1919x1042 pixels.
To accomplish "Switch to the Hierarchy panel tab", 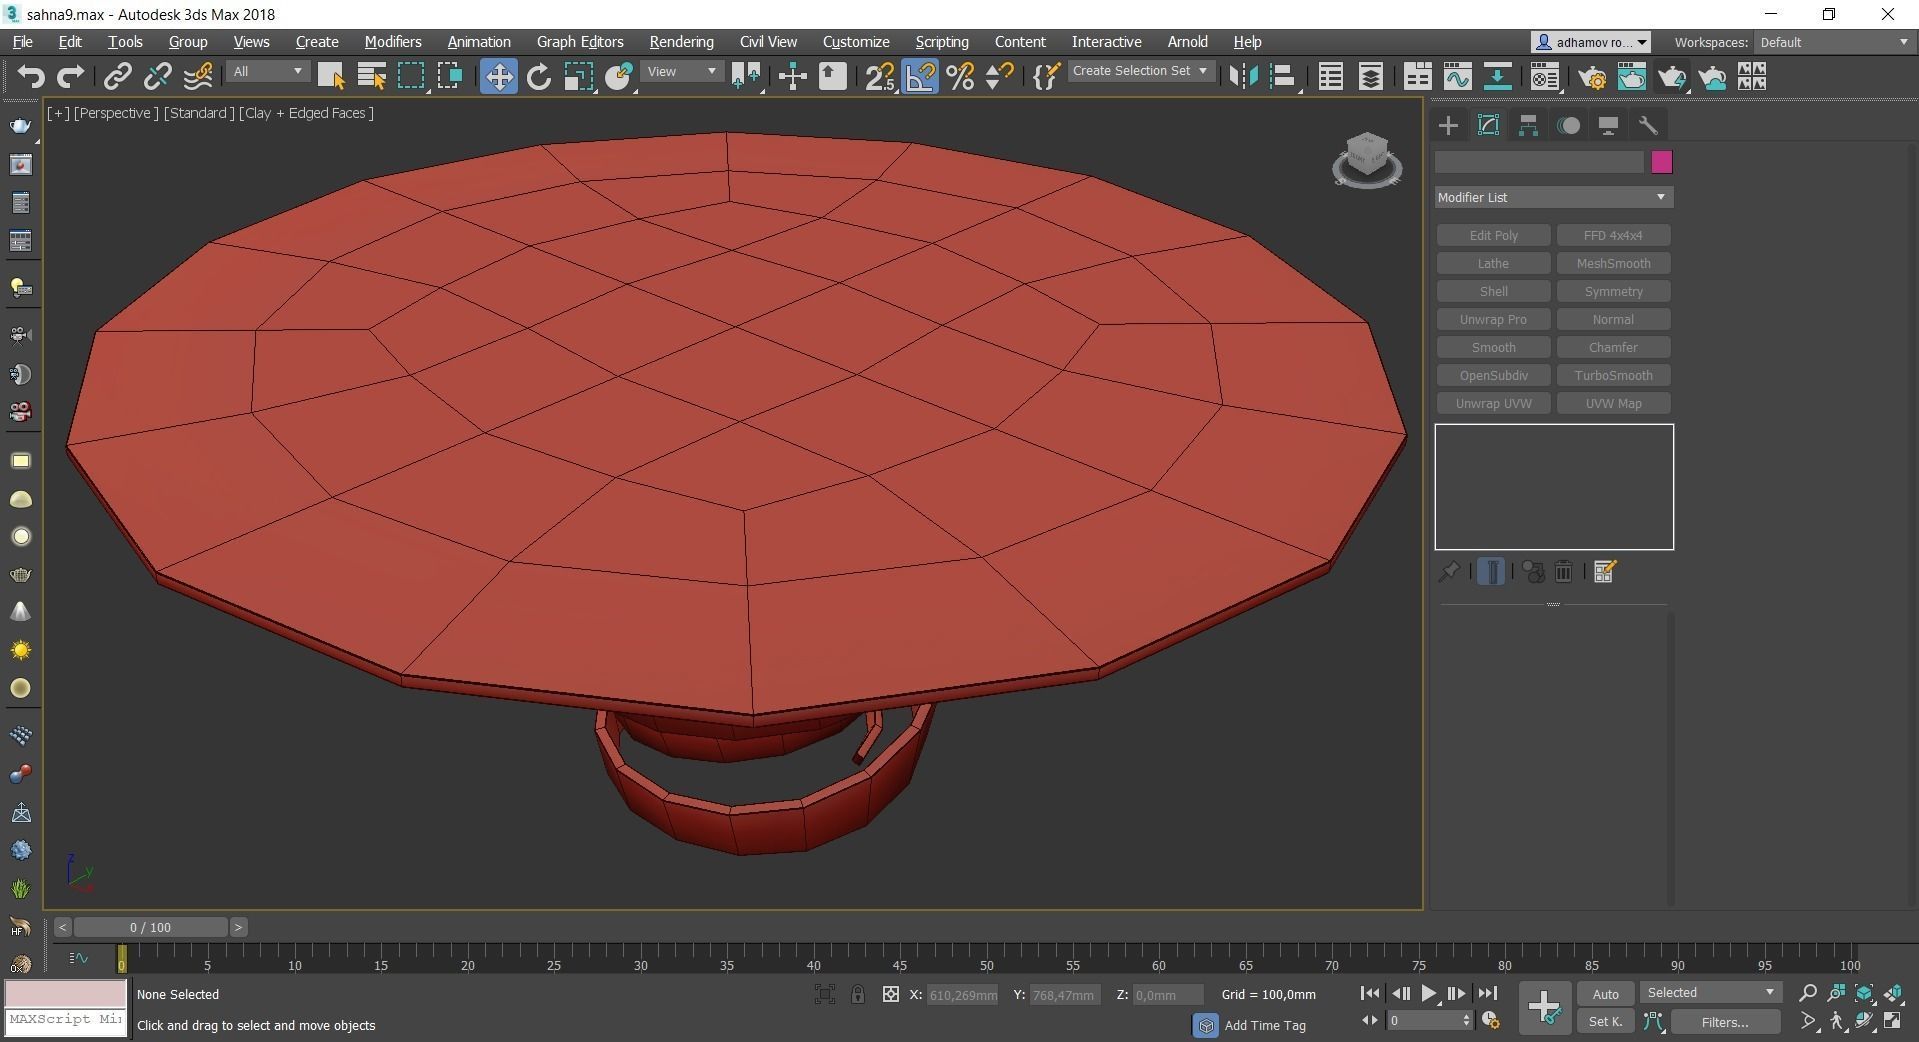I will click(1528, 125).
